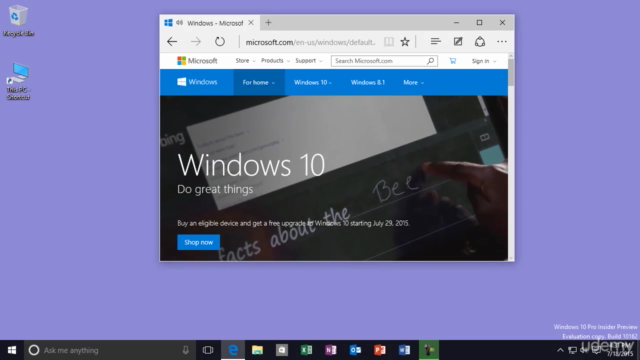
Task: Open Reading view icon in address bar
Action: [x=389, y=42]
